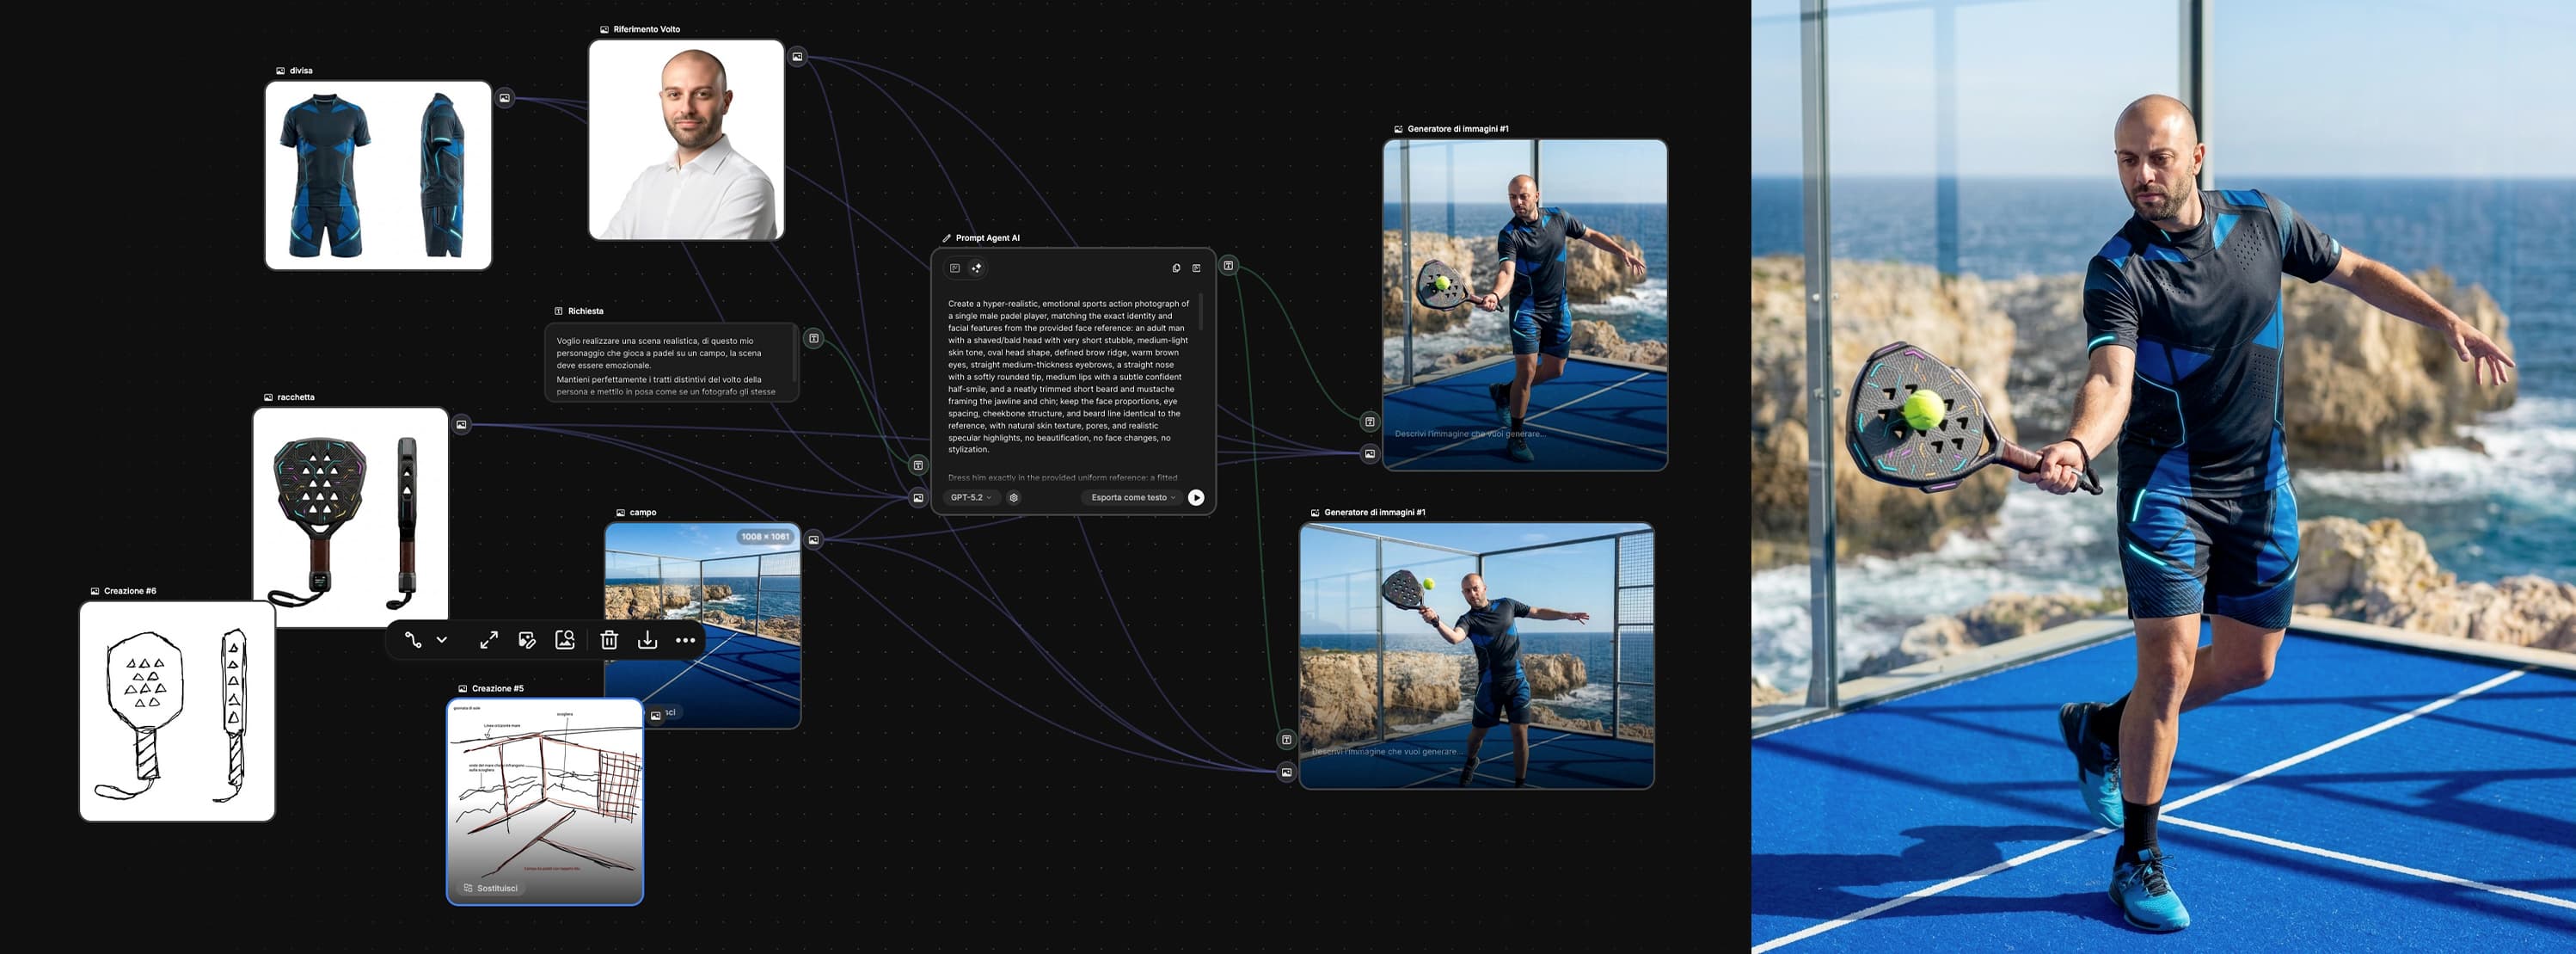Download the image with the download icon

[648, 640]
